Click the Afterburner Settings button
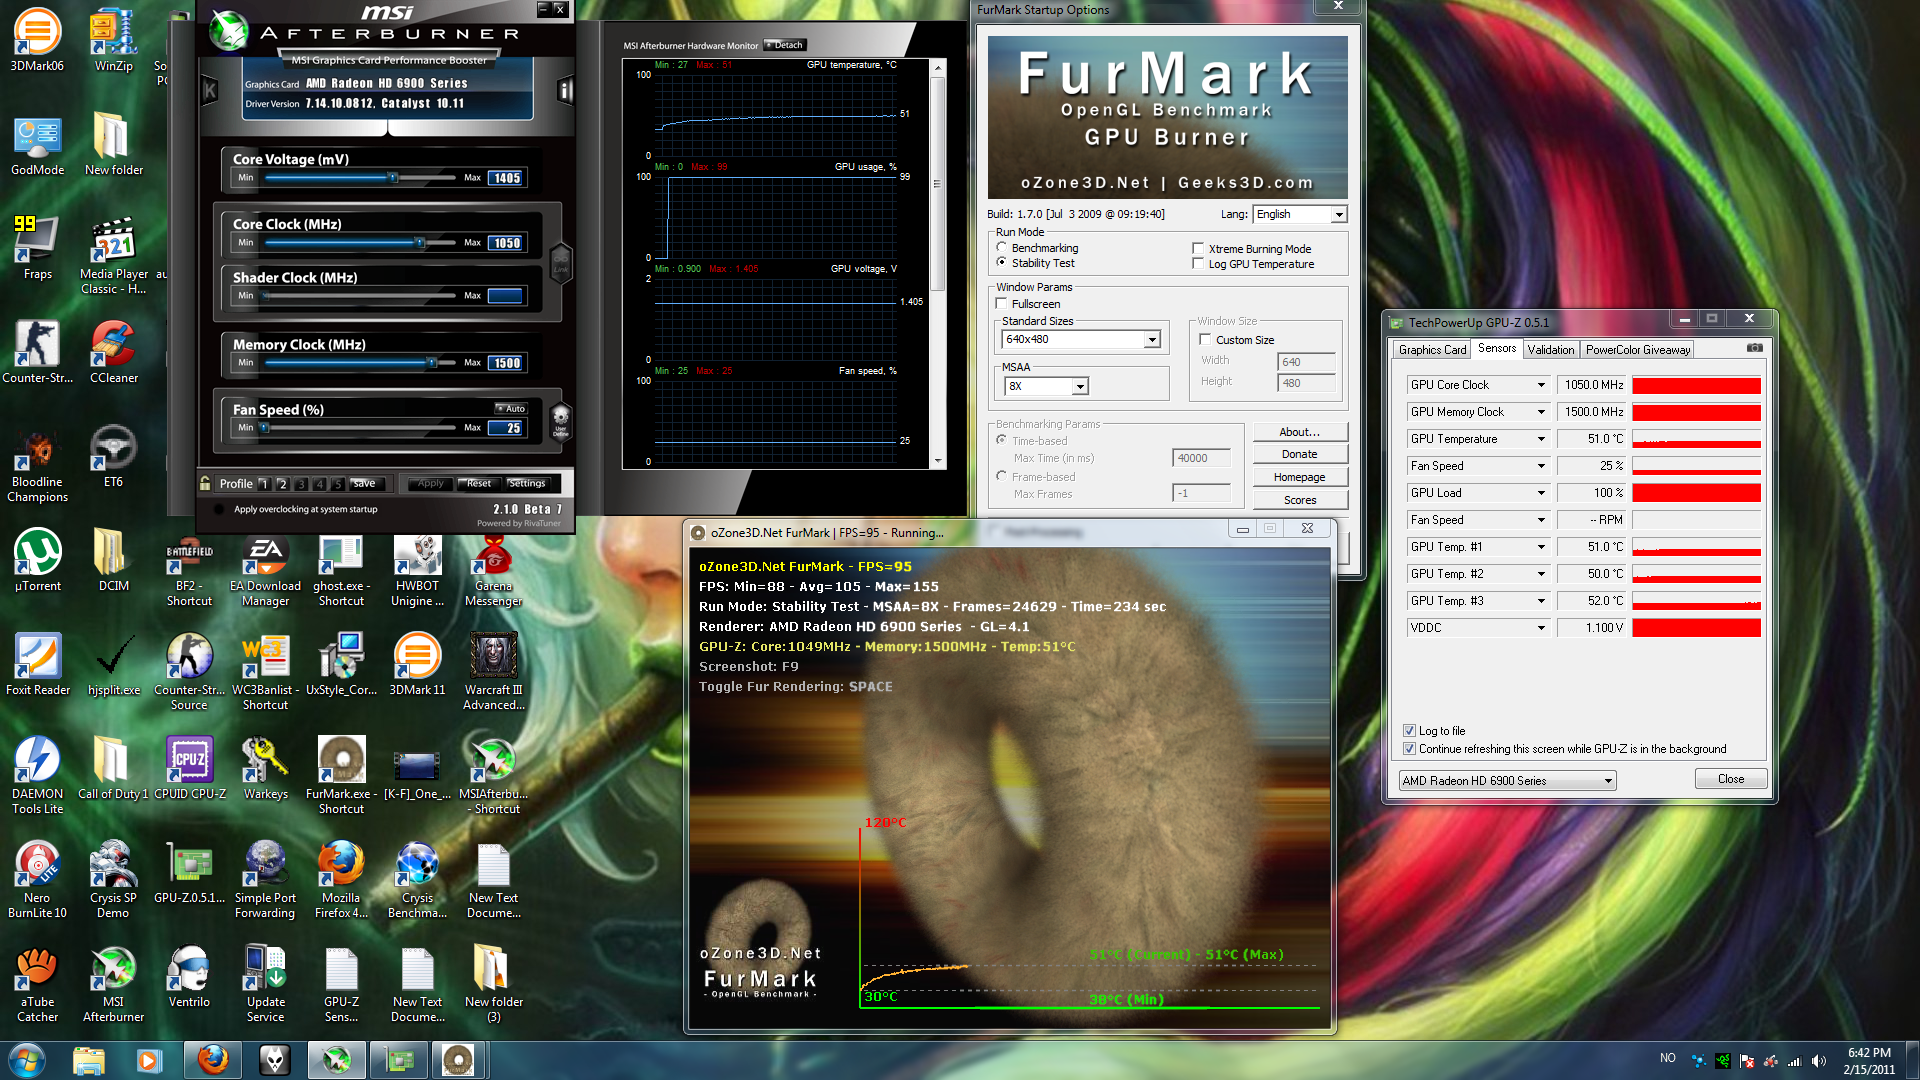The height and width of the screenshot is (1080, 1920). click(526, 483)
